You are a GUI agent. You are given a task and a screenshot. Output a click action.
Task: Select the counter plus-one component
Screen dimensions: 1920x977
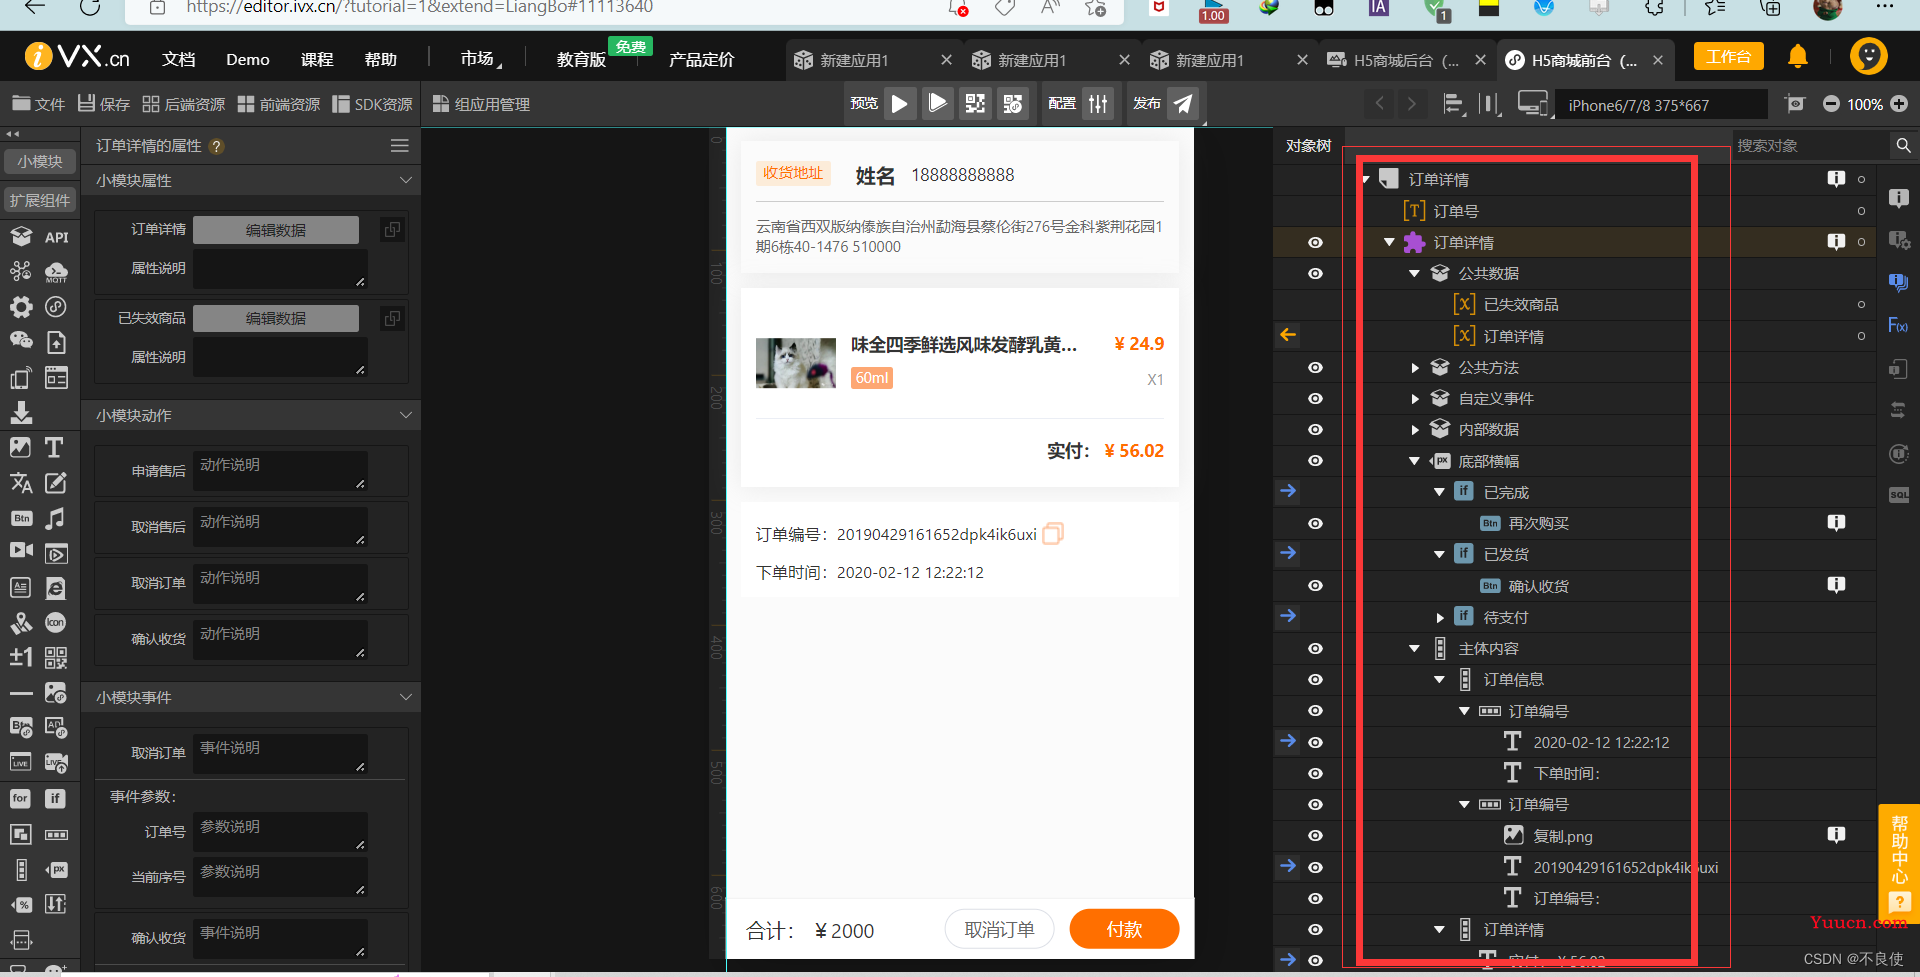pyautogui.click(x=21, y=657)
